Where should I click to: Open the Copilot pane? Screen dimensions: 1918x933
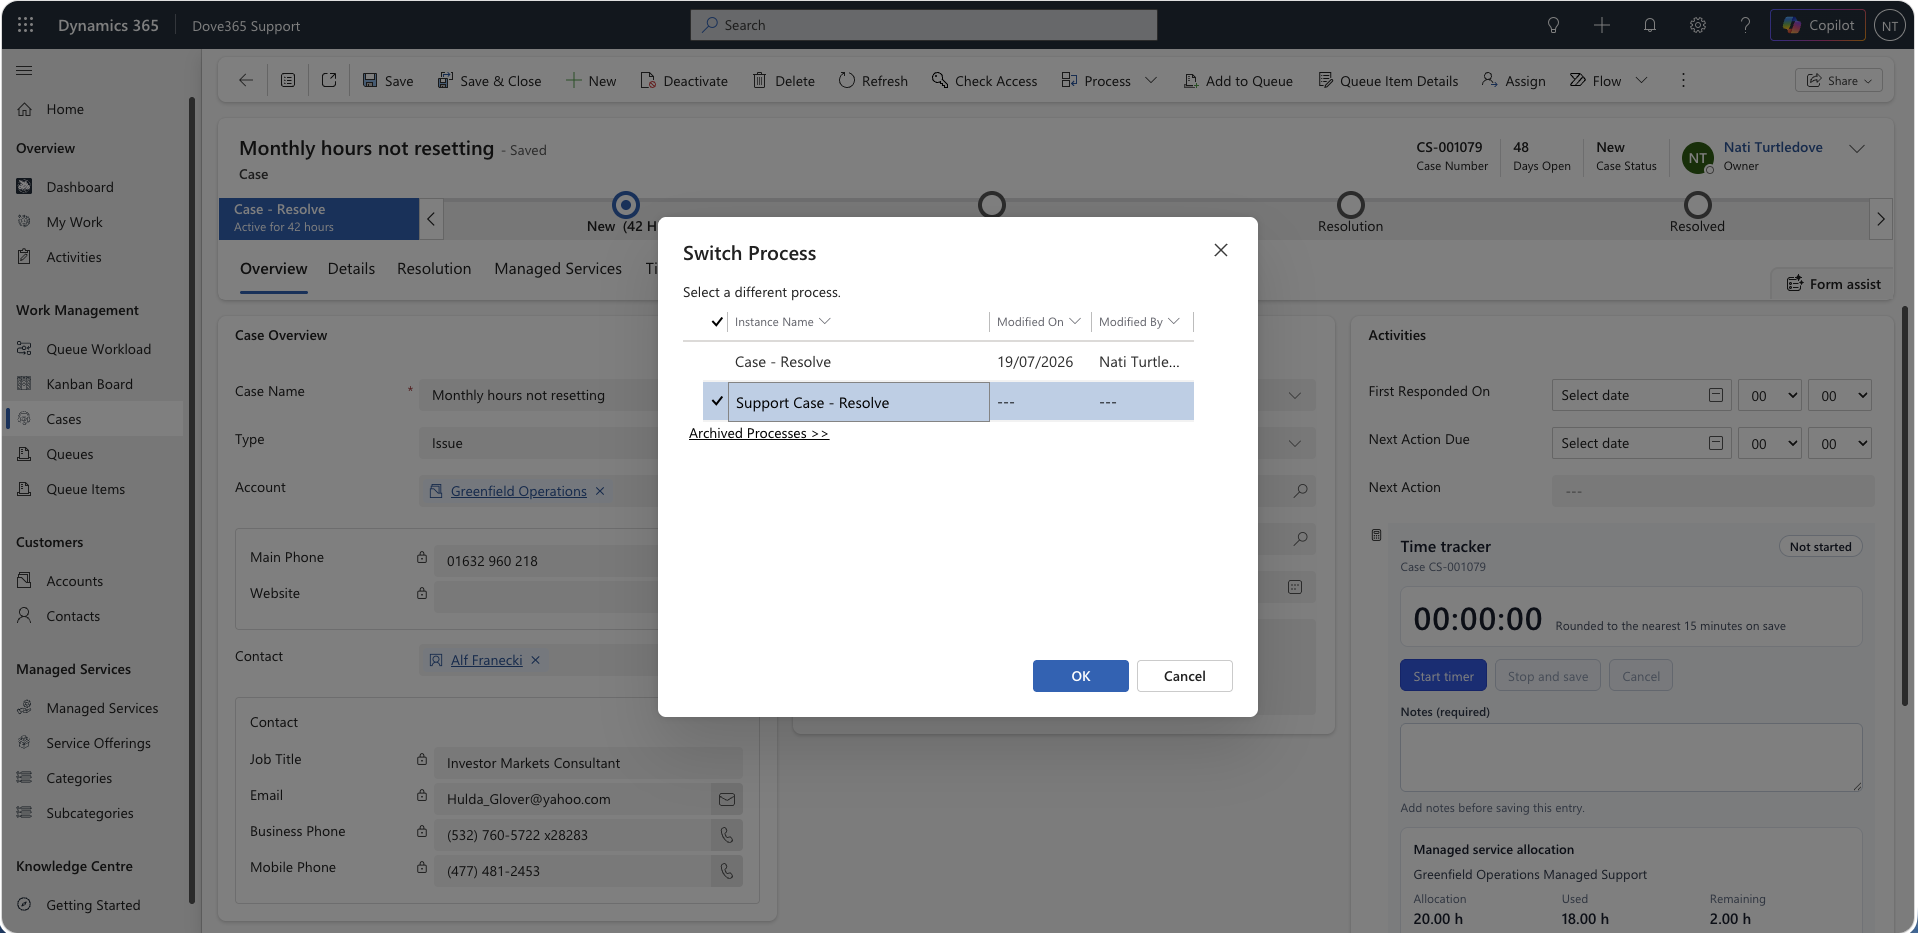1817,25
